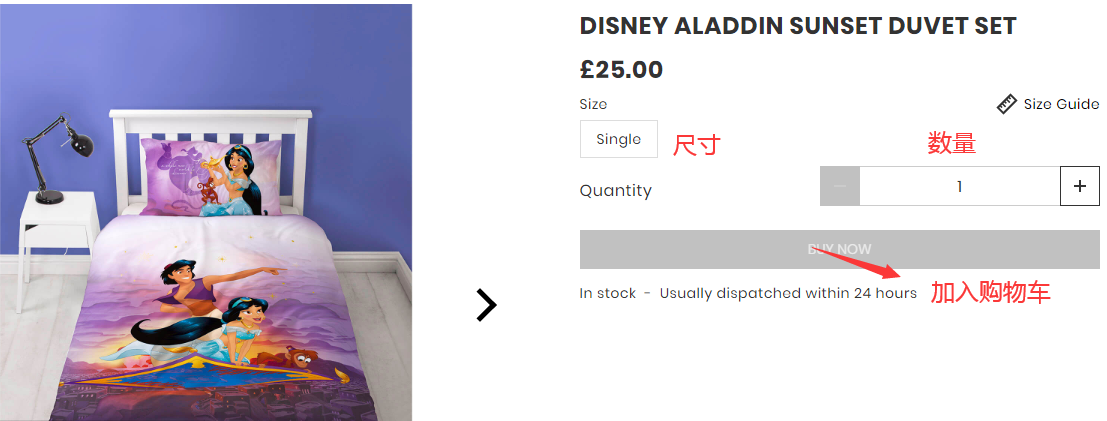The image size is (1107, 421).
Task: Click the Quantity label text
Action: (615, 191)
